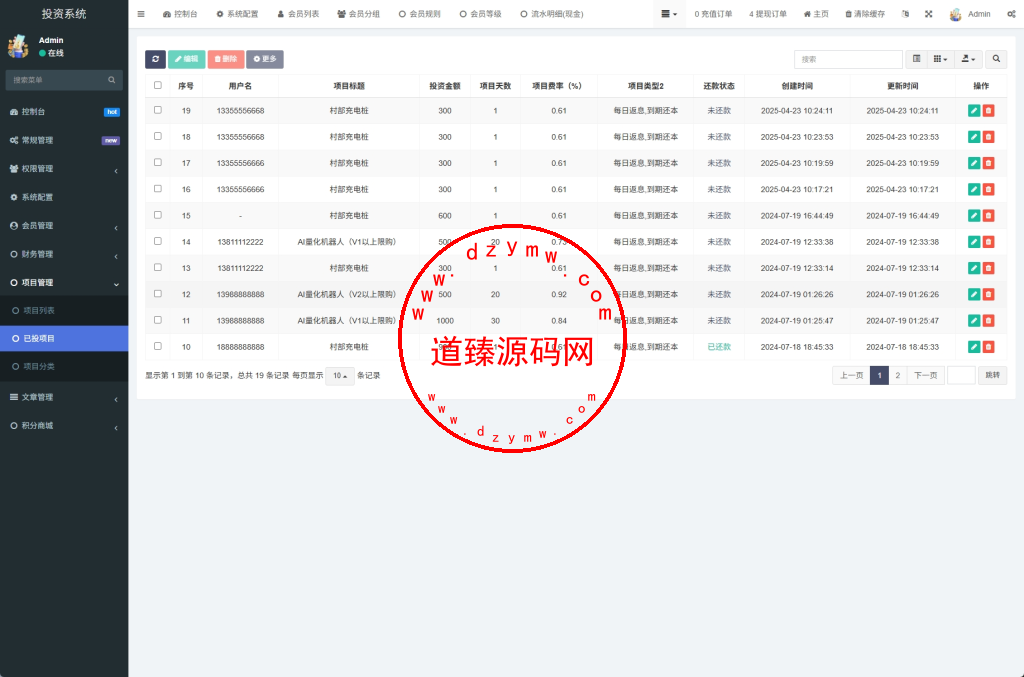Check the checkbox for row 17
1024x677 pixels.
157,163
